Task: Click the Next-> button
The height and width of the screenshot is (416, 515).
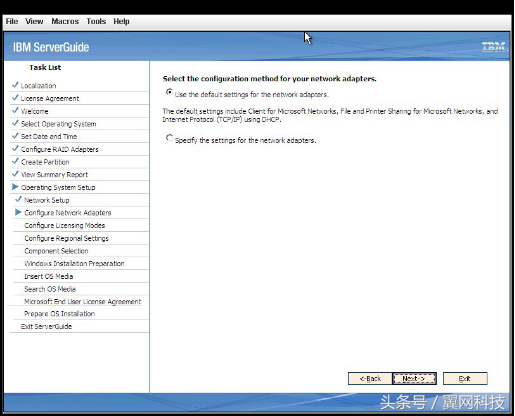Action: point(414,379)
